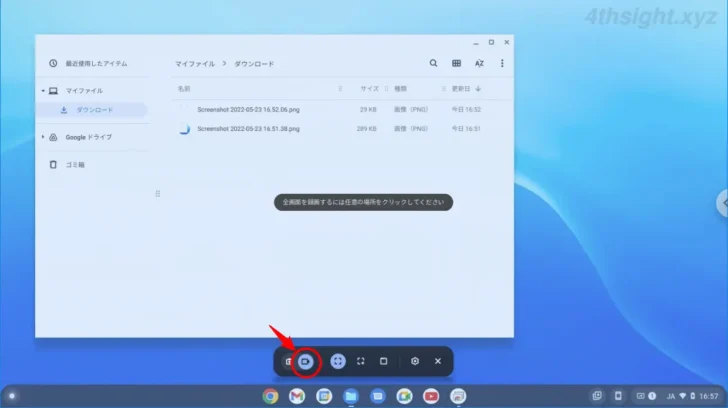Open the holding space tray icon
This screenshot has height=408, width=728.
(x=597, y=396)
